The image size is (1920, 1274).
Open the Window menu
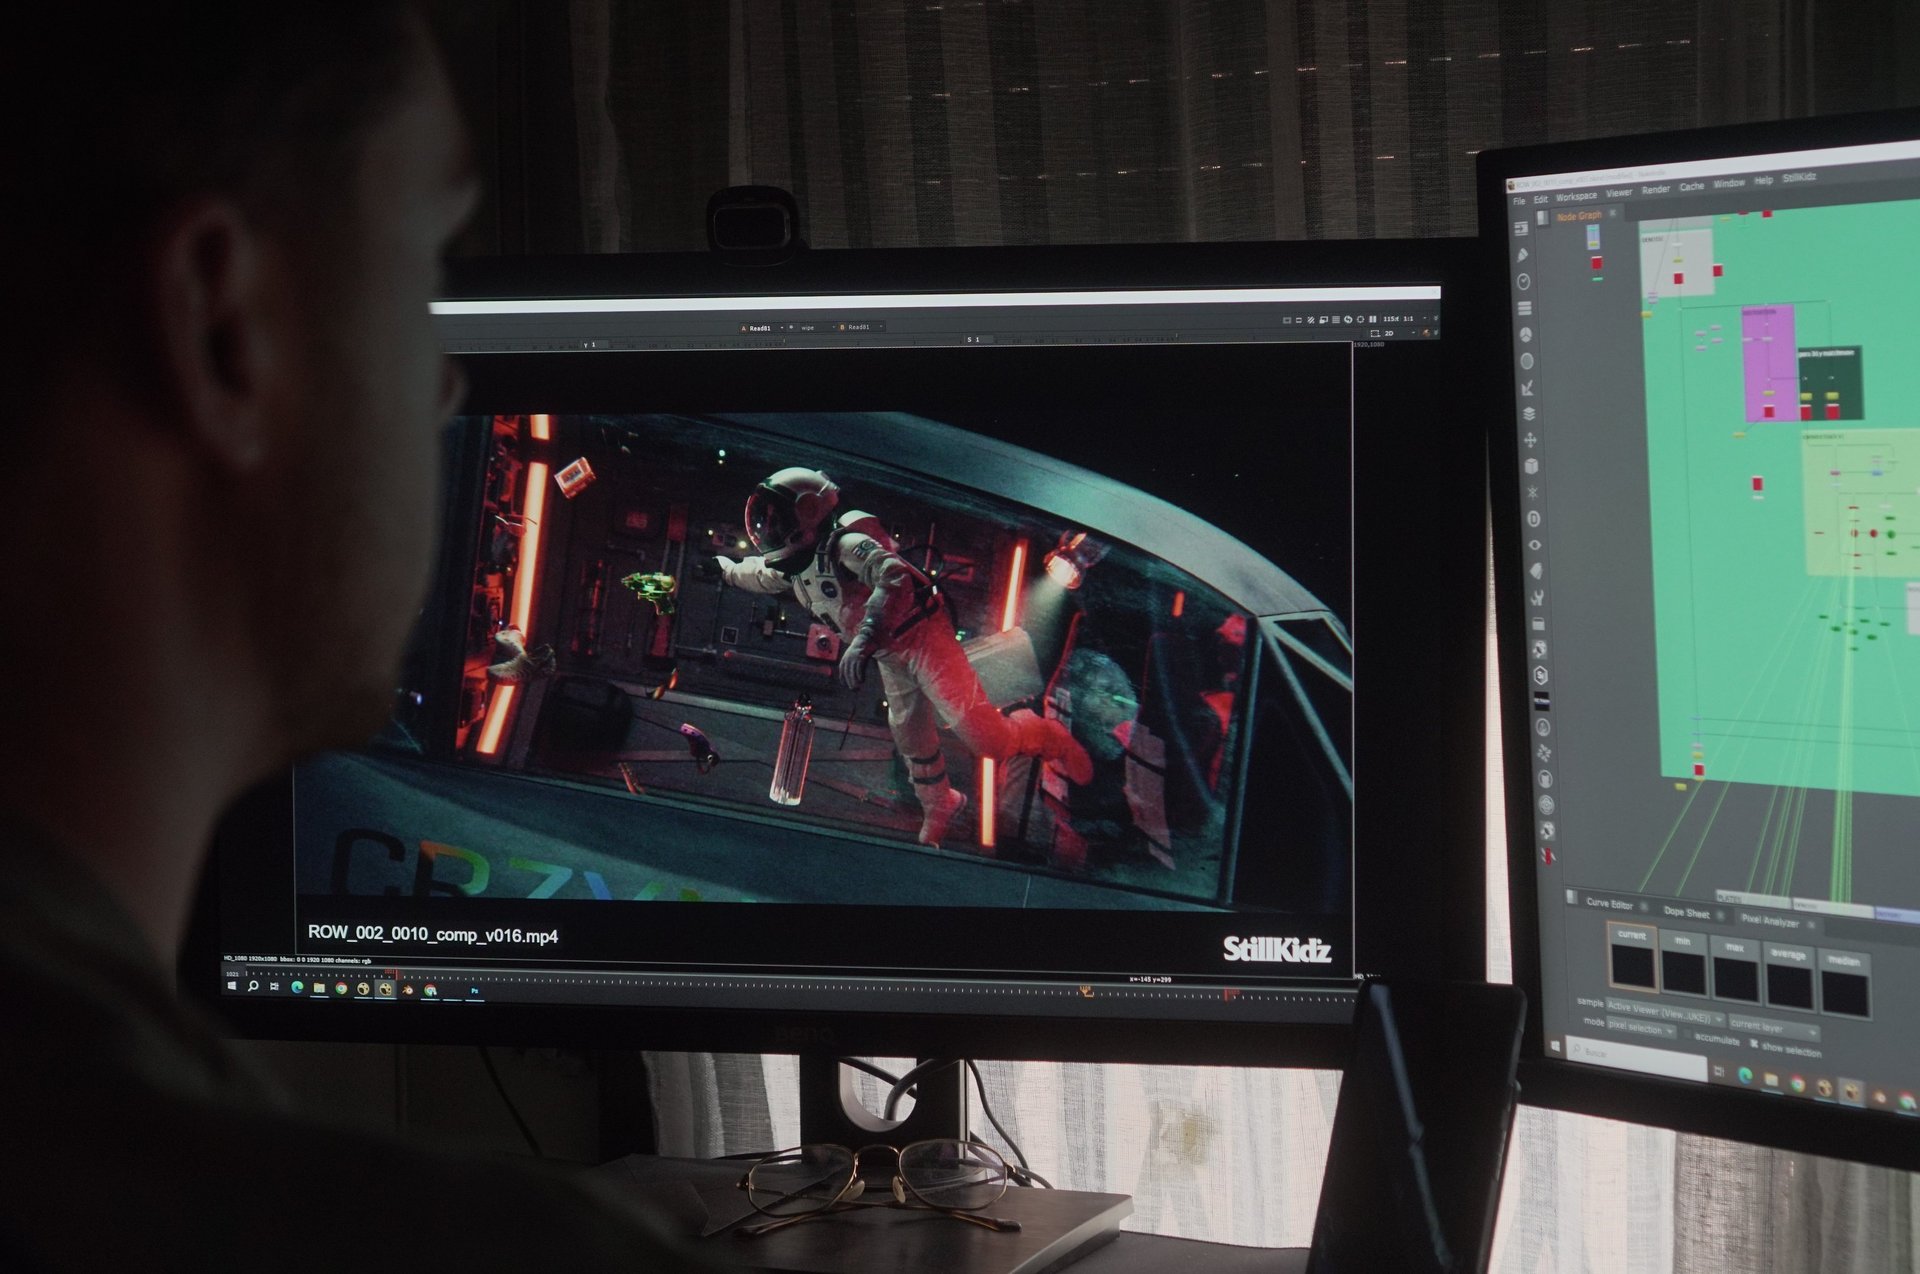1728,184
